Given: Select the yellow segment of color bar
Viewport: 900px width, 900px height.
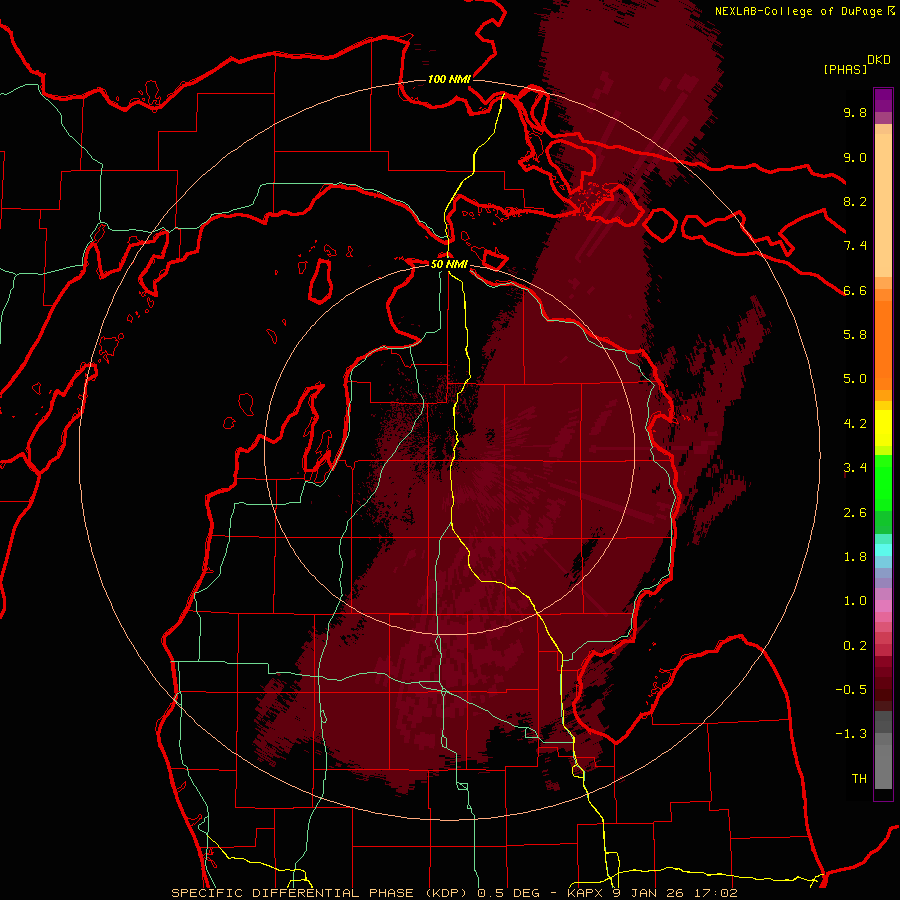Looking at the screenshot, I should 883,428.
